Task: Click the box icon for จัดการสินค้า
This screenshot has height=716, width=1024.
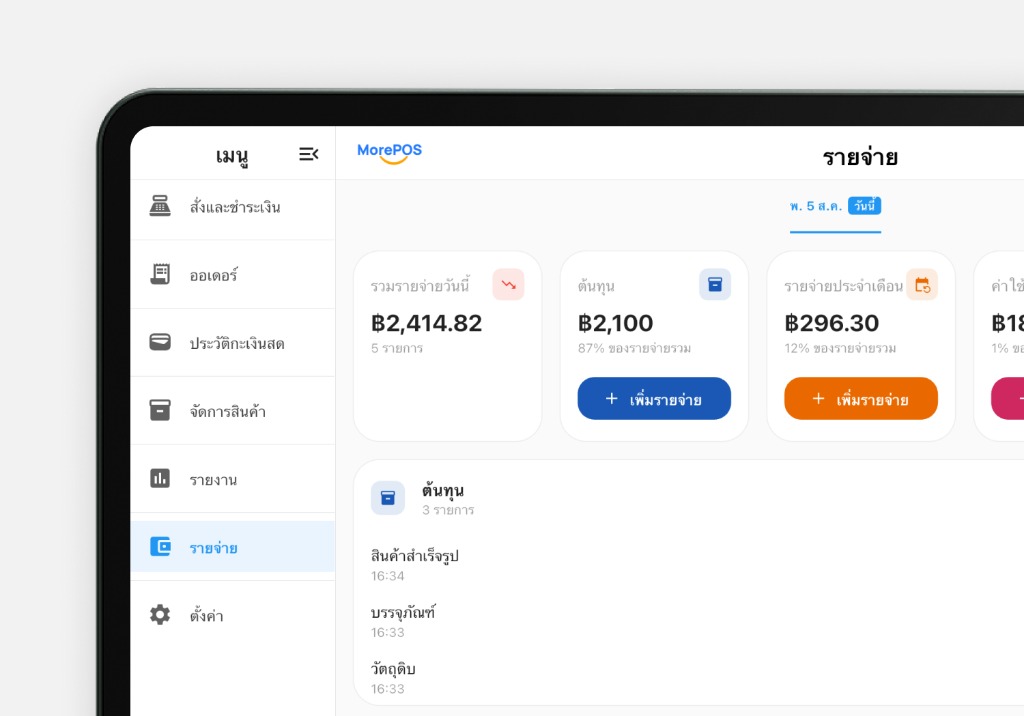Action: click(160, 410)
